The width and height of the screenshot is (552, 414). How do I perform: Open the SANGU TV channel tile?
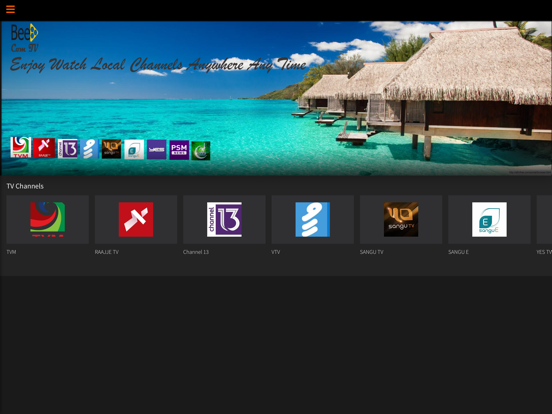pos(401,219)
